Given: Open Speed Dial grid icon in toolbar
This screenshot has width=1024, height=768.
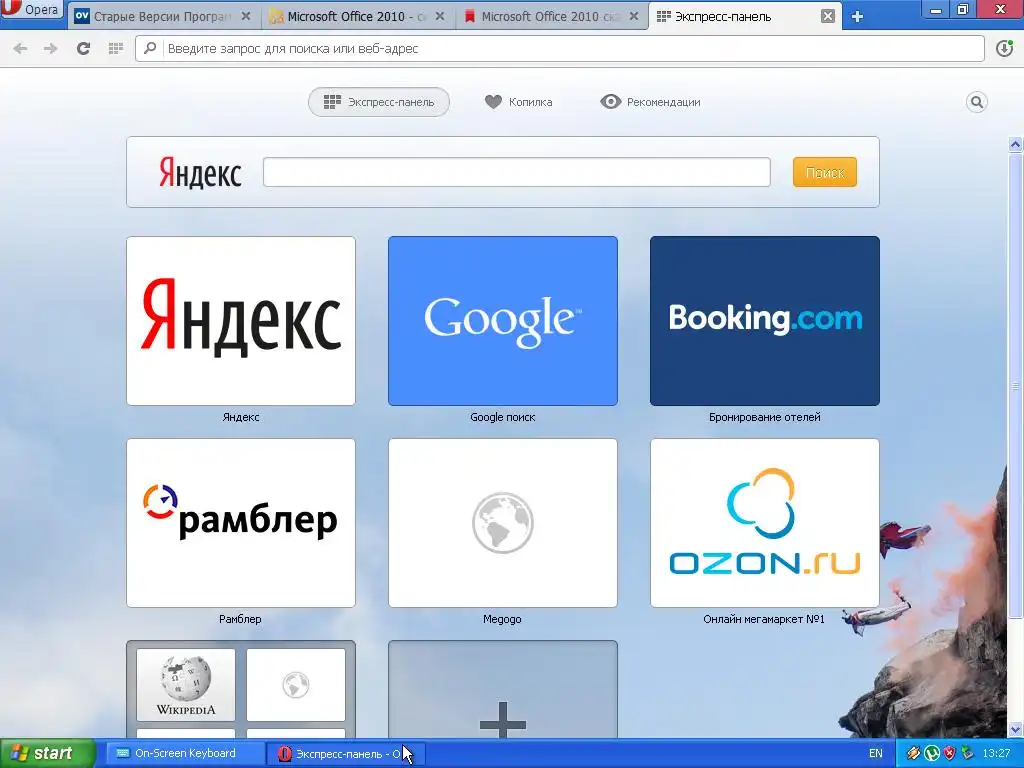Looking at the screenshot, I should click(116, 48).
